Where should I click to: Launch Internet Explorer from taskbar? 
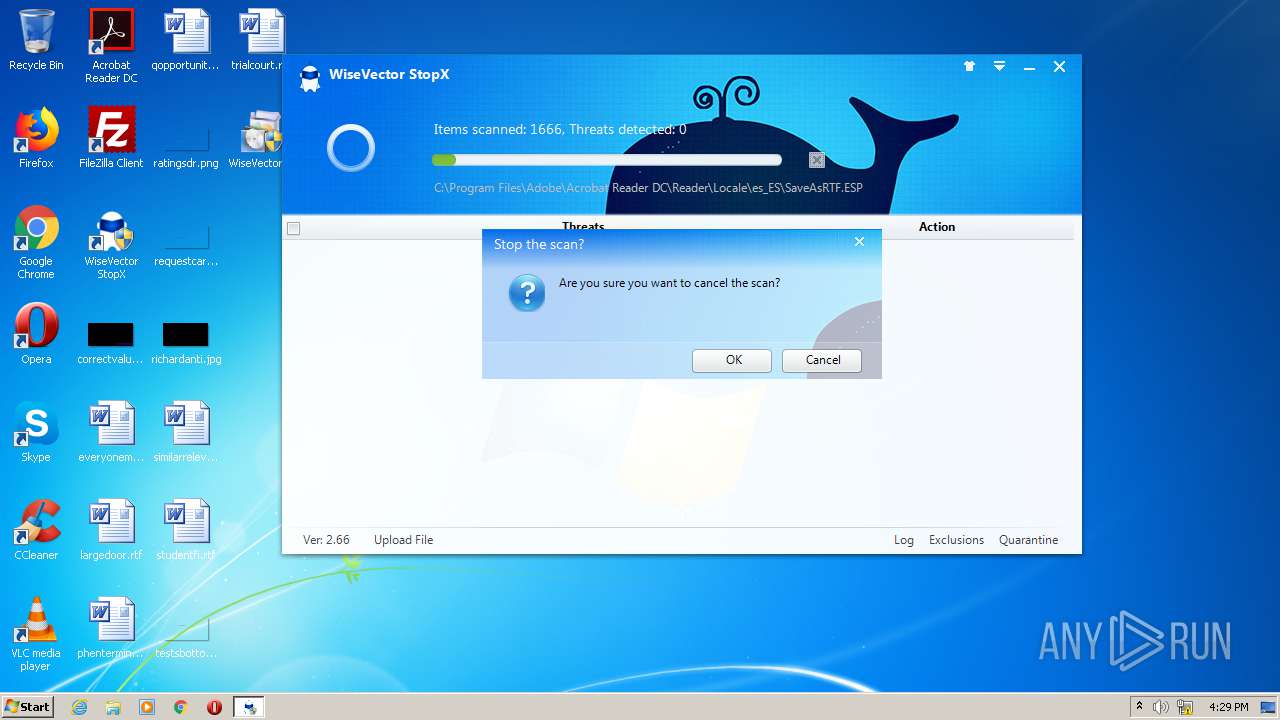click(x=79, y=707)
